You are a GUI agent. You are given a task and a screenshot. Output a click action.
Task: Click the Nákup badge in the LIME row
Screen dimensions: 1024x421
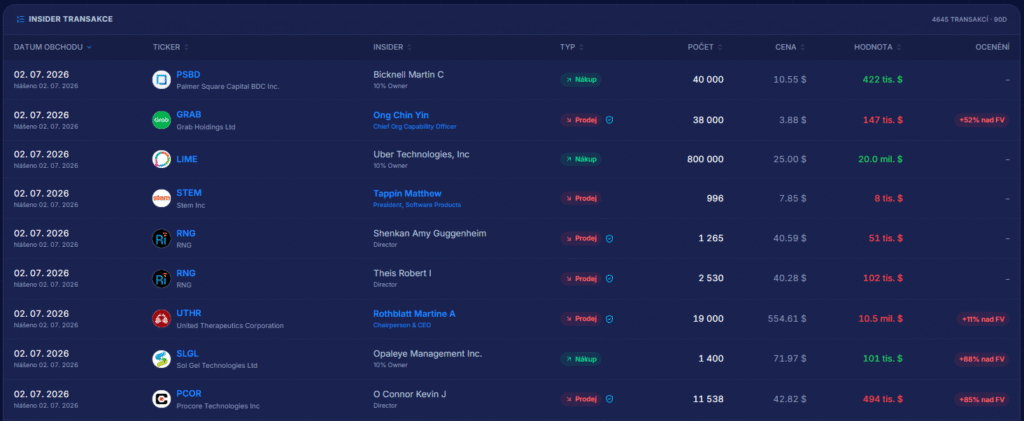click(x=581, y=159)
